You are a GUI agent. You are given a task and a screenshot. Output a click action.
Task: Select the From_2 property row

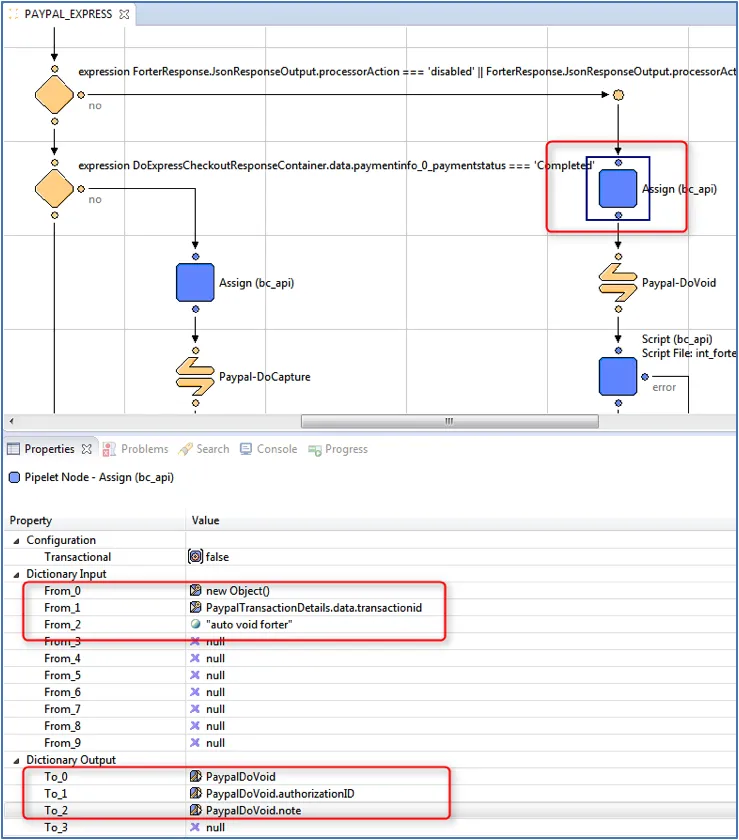coord(370,624)
